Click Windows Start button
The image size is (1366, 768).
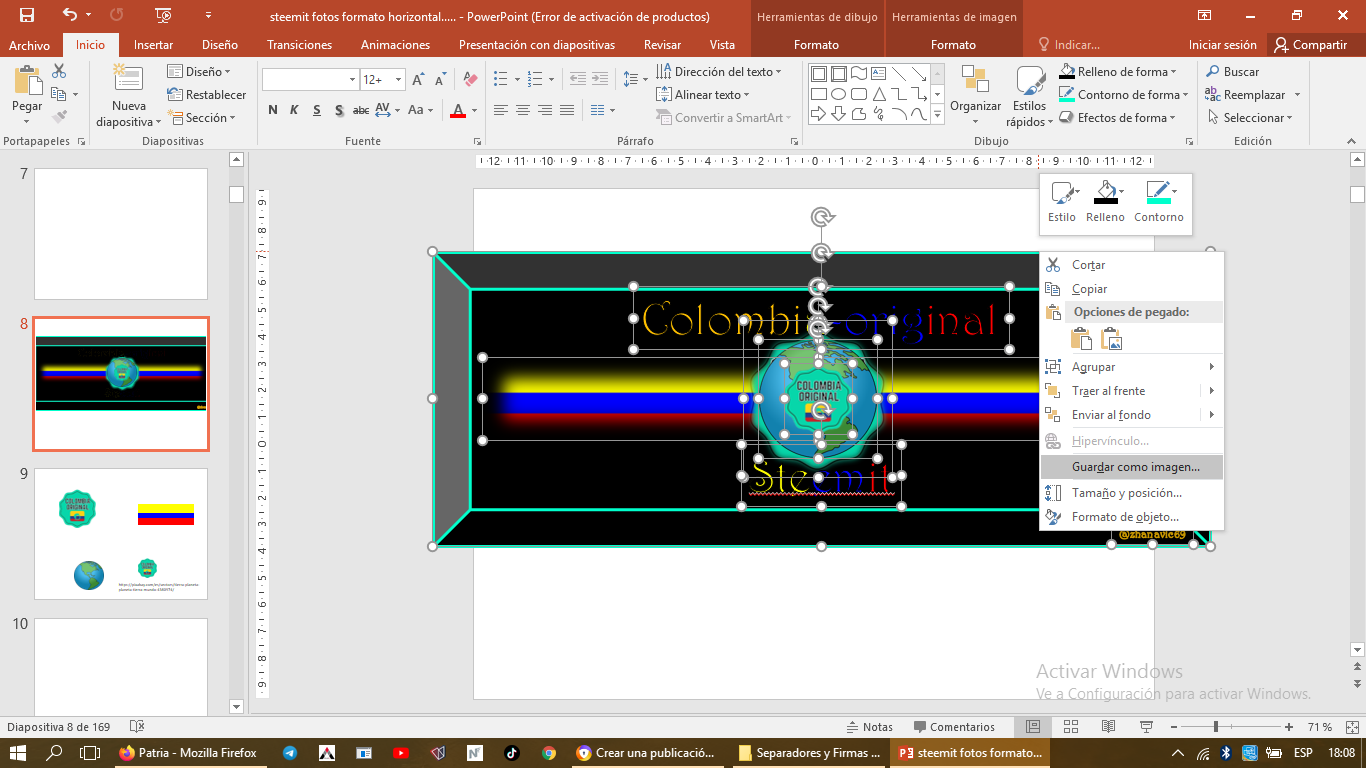tap(18, 753)
